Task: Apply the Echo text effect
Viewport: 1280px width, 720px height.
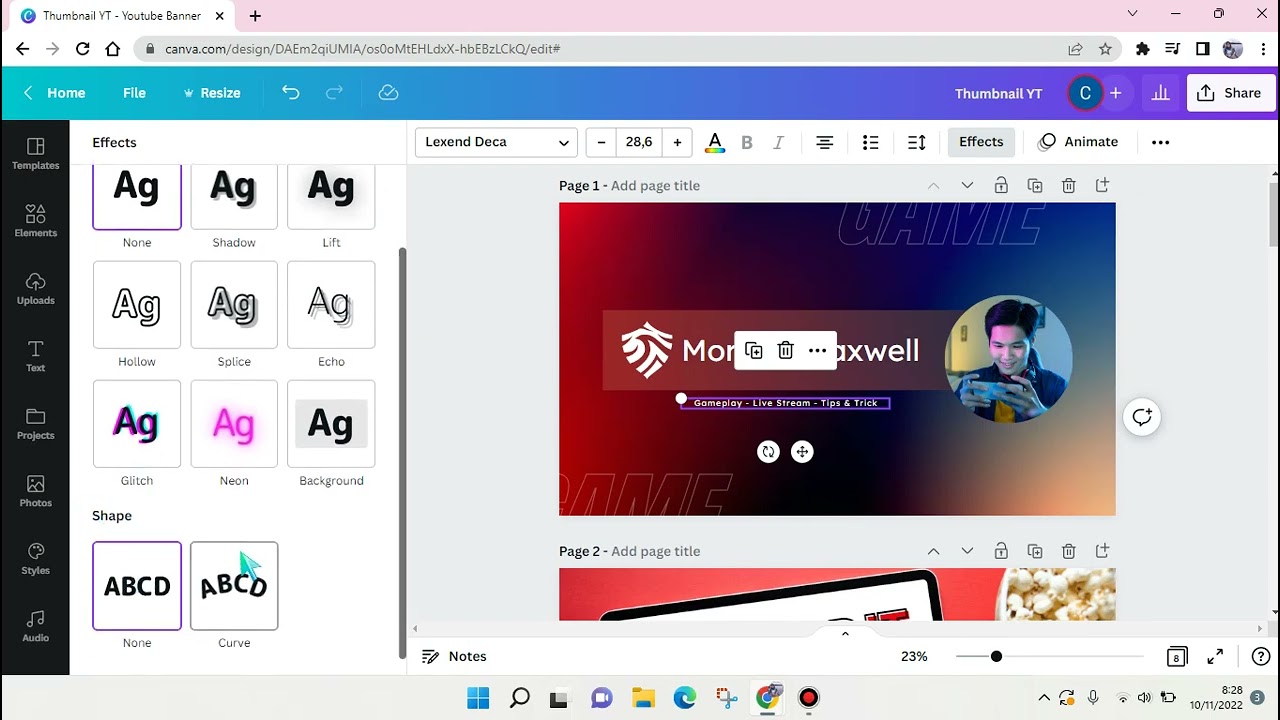Action: [331, 305]
